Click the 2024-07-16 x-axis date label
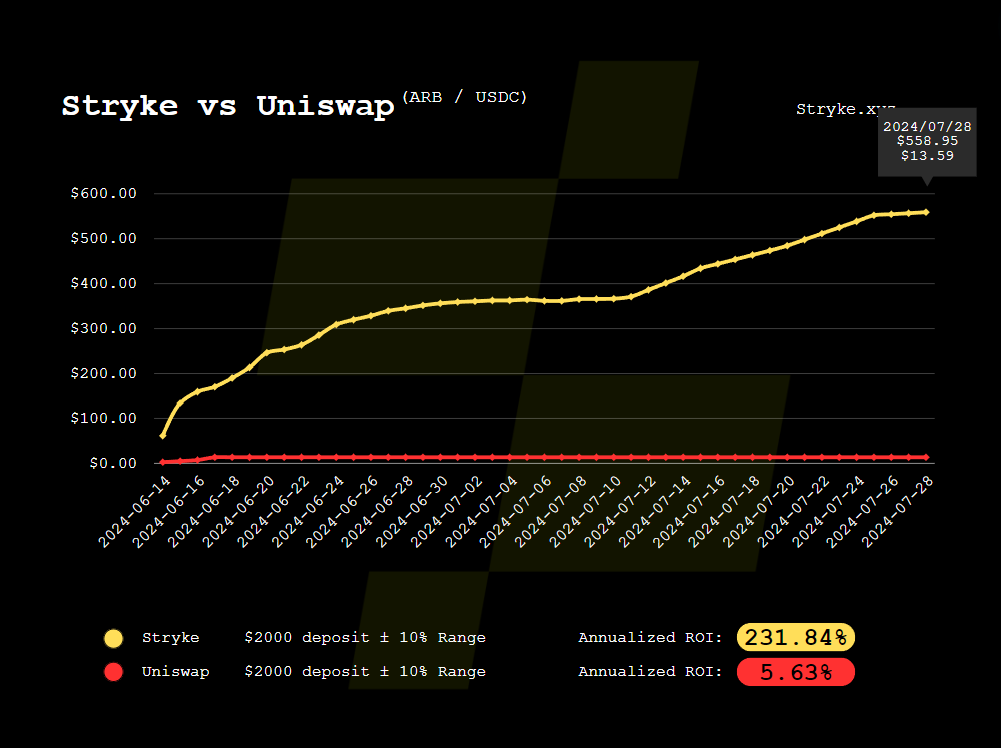Image resolution: width=1001 pixels, height=748 pixels. click(690, 511)
